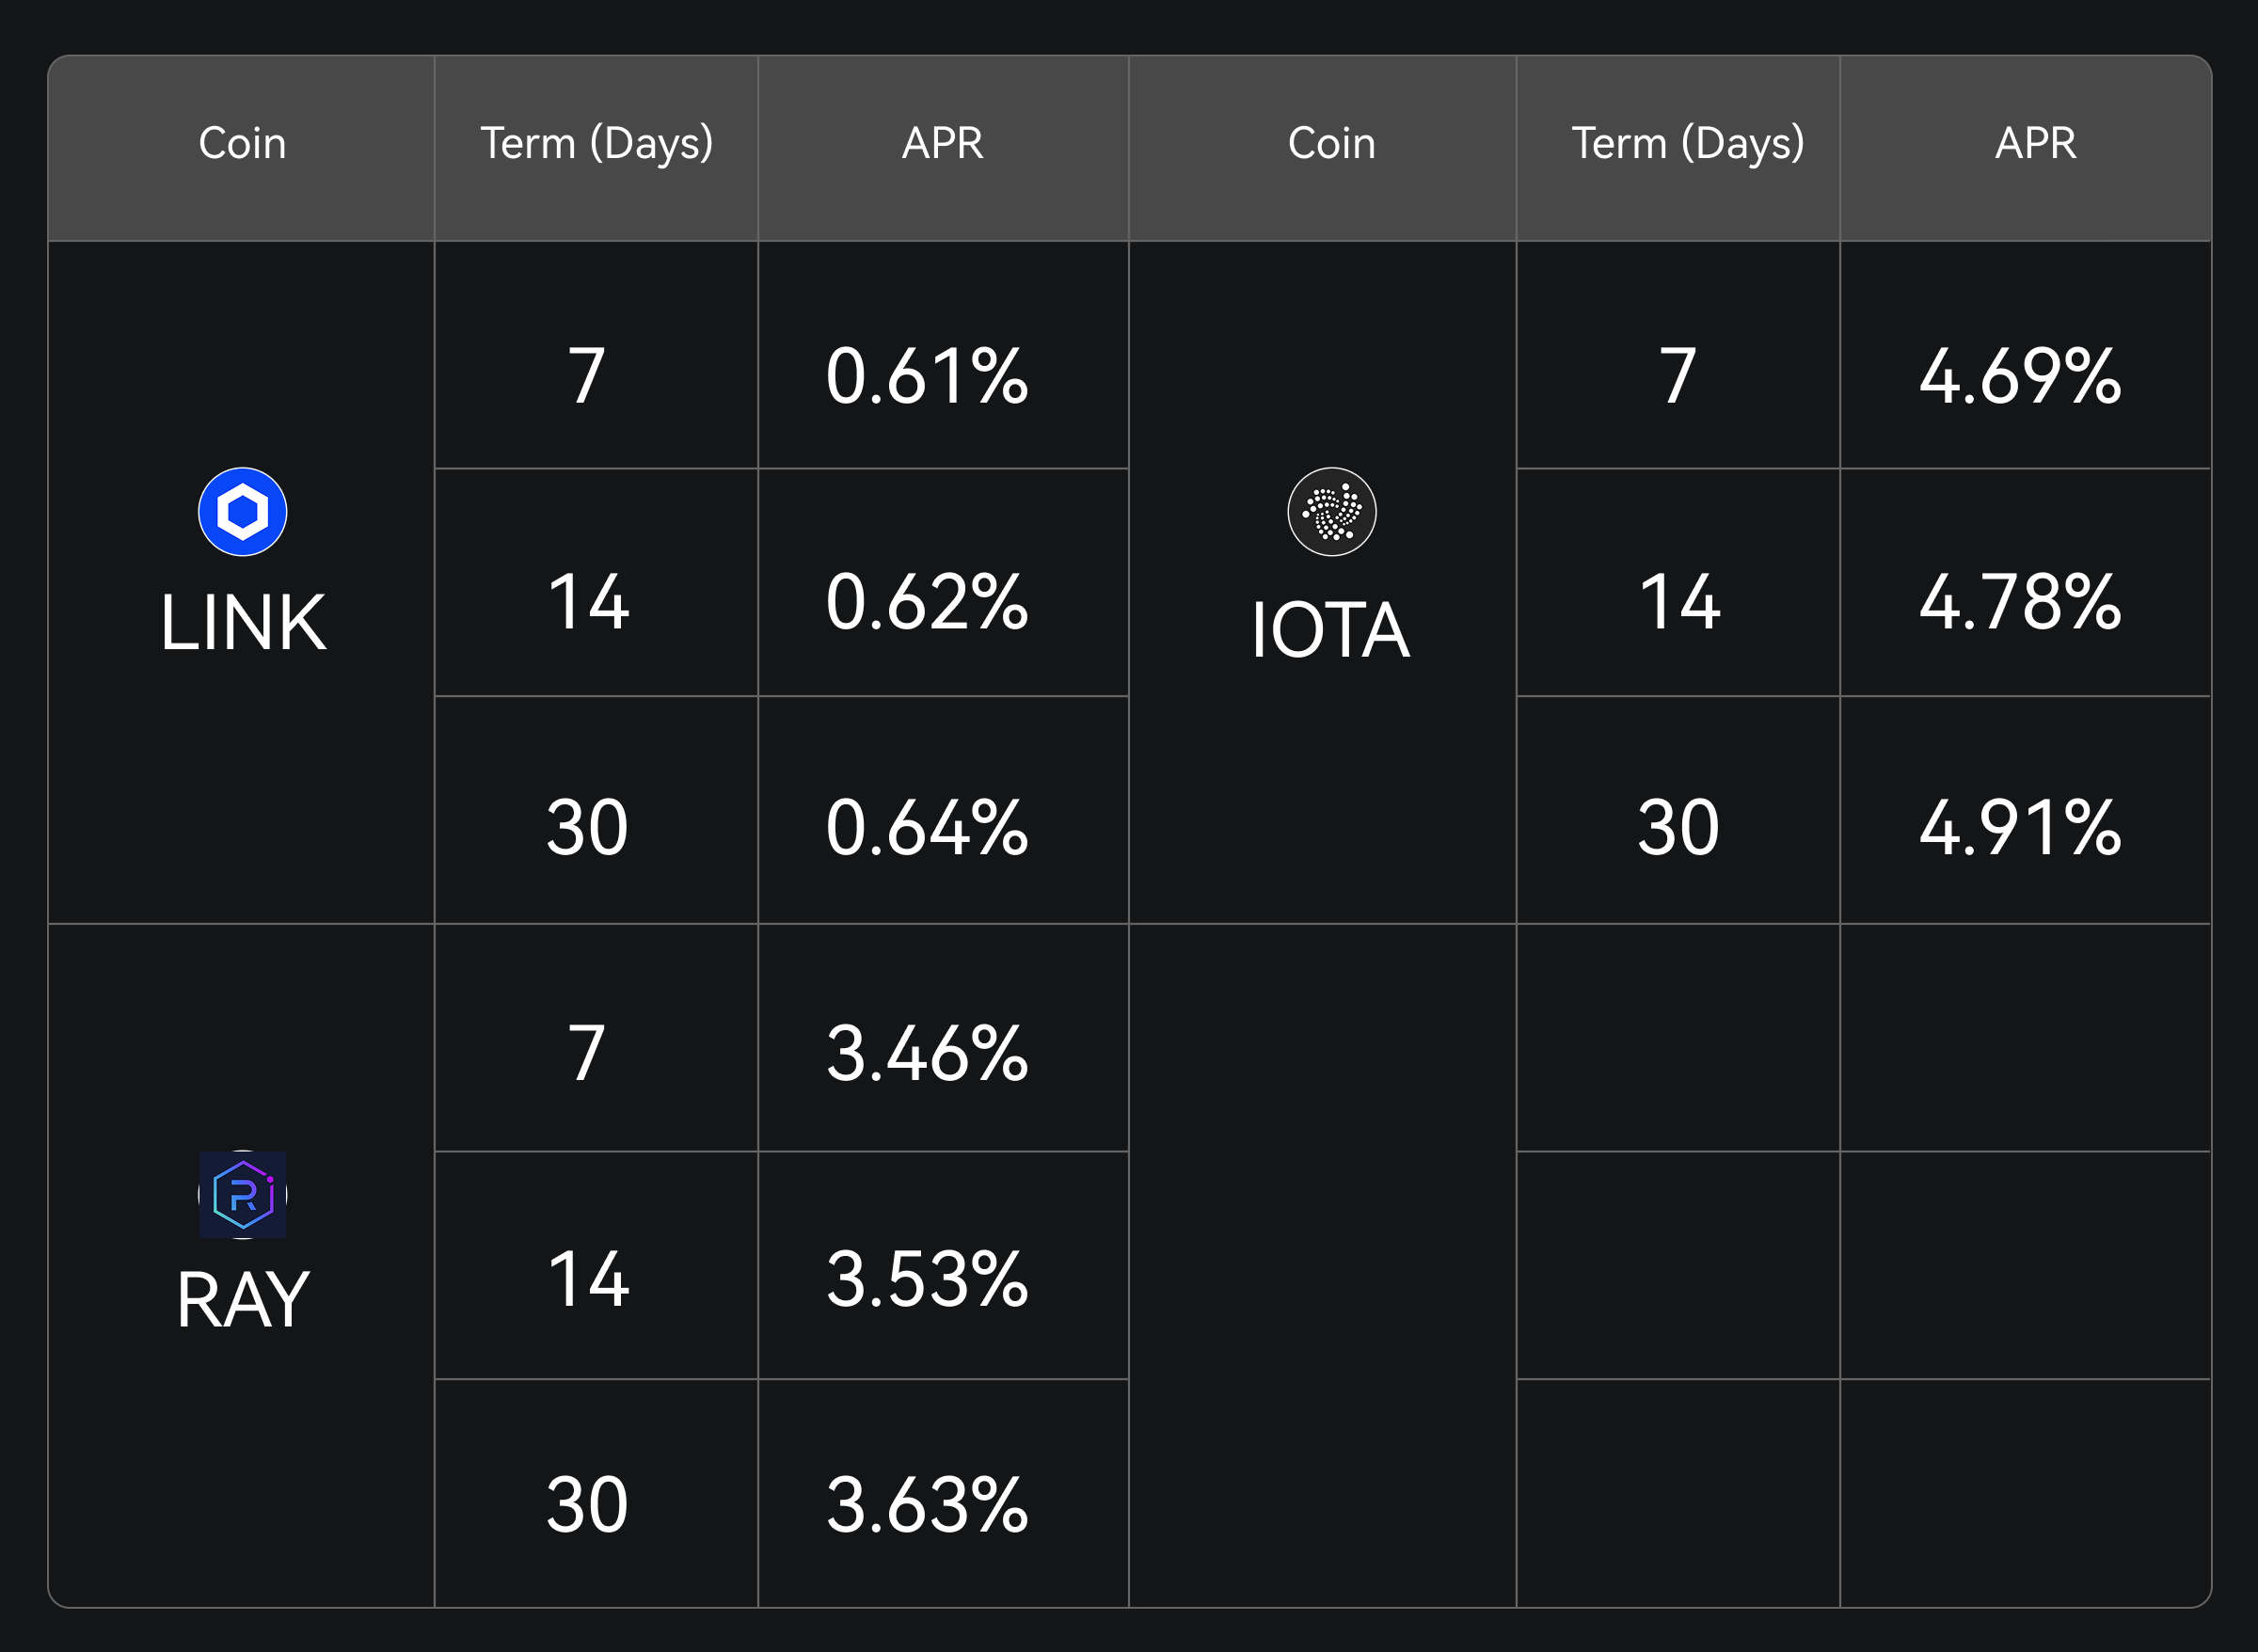Click the IOTA dotted logo icon

pos(1331,511)
